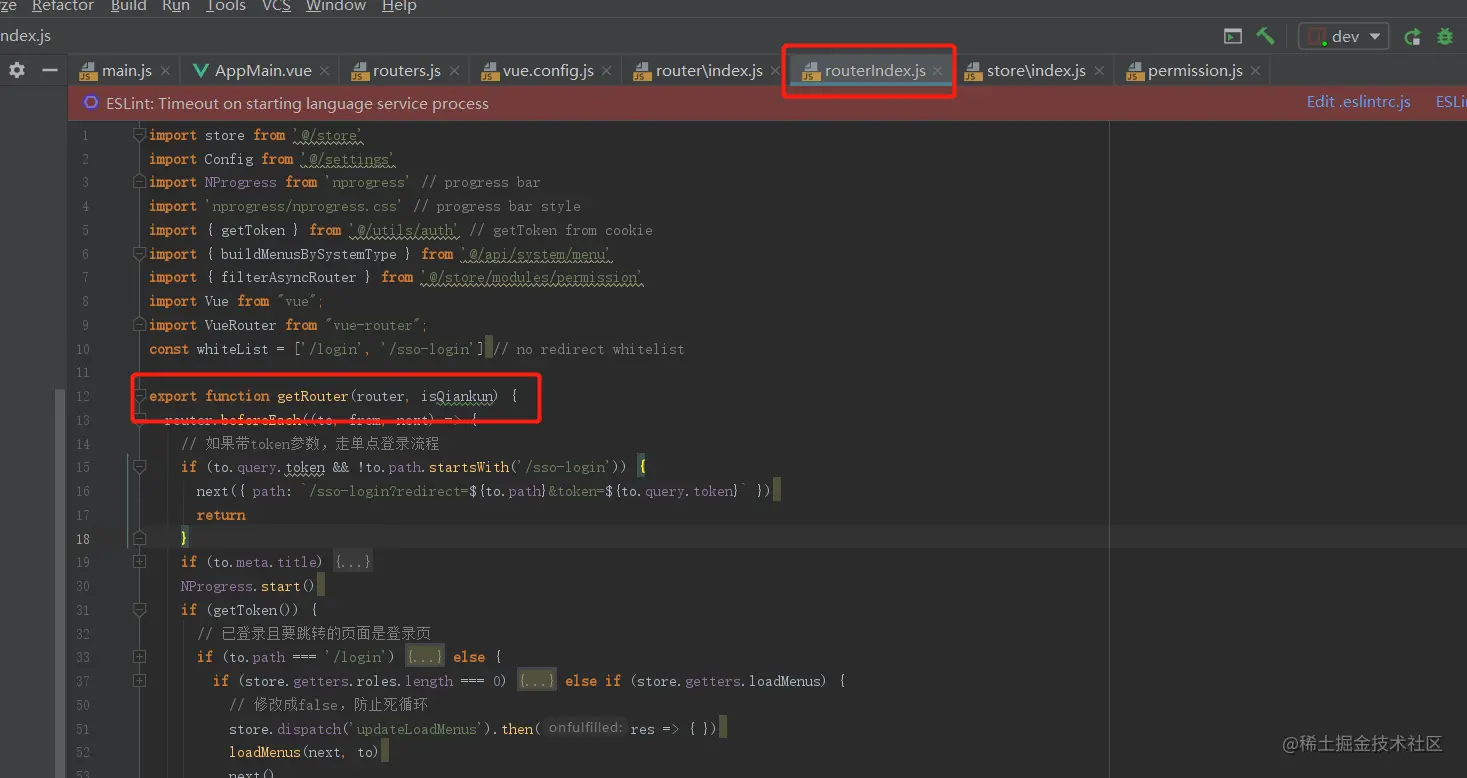Click the folded {...} placeholder after to.meta.title
Viewport: 1467px width, 778px height.
click(353, 562)
